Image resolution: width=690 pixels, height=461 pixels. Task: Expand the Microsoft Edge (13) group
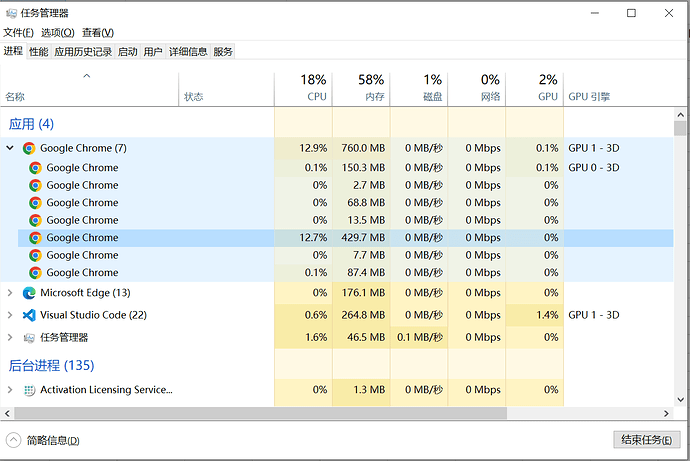10,293
